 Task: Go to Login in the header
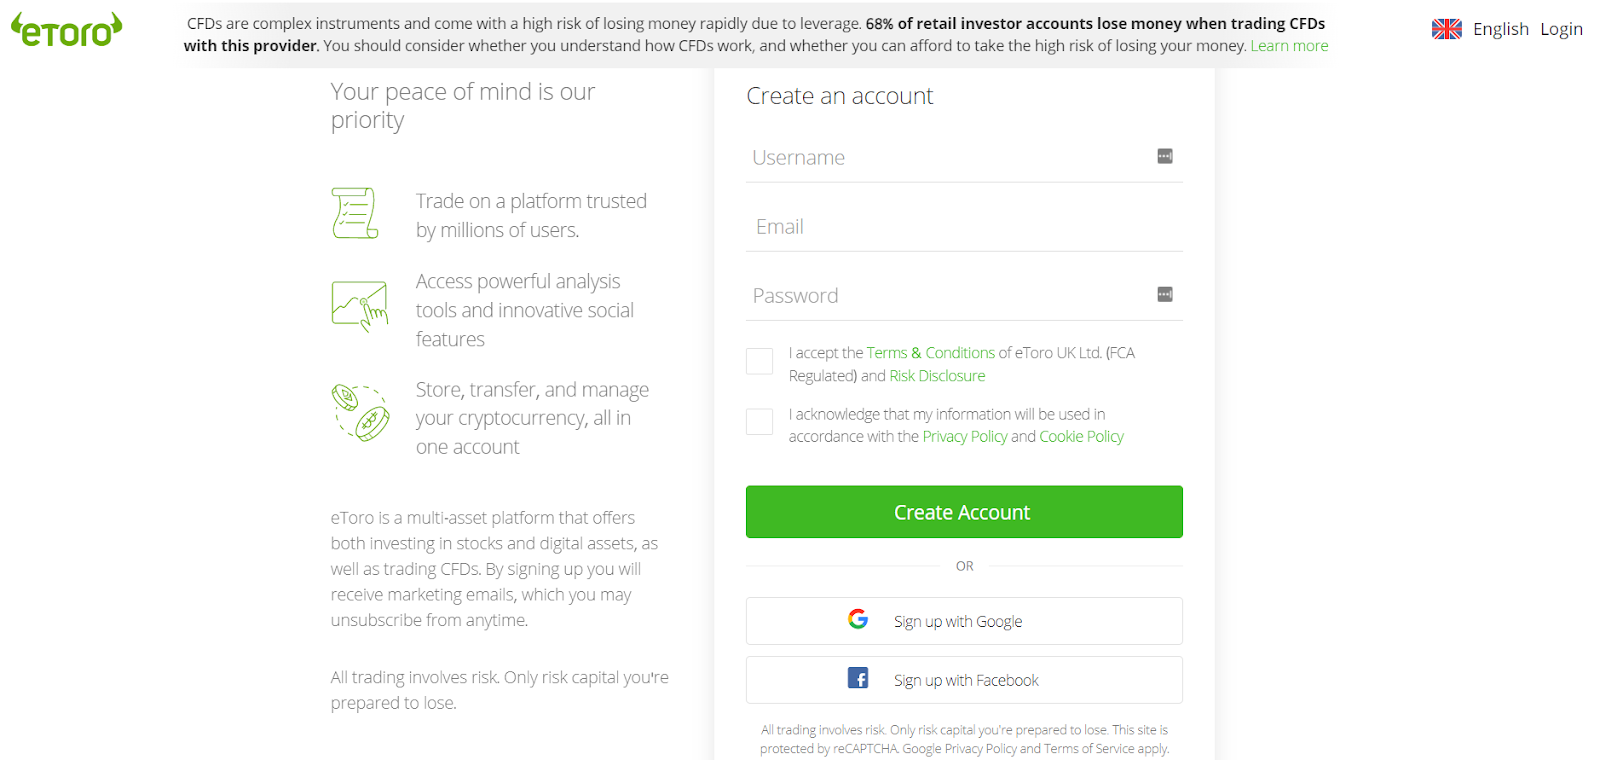(1561, 29)
